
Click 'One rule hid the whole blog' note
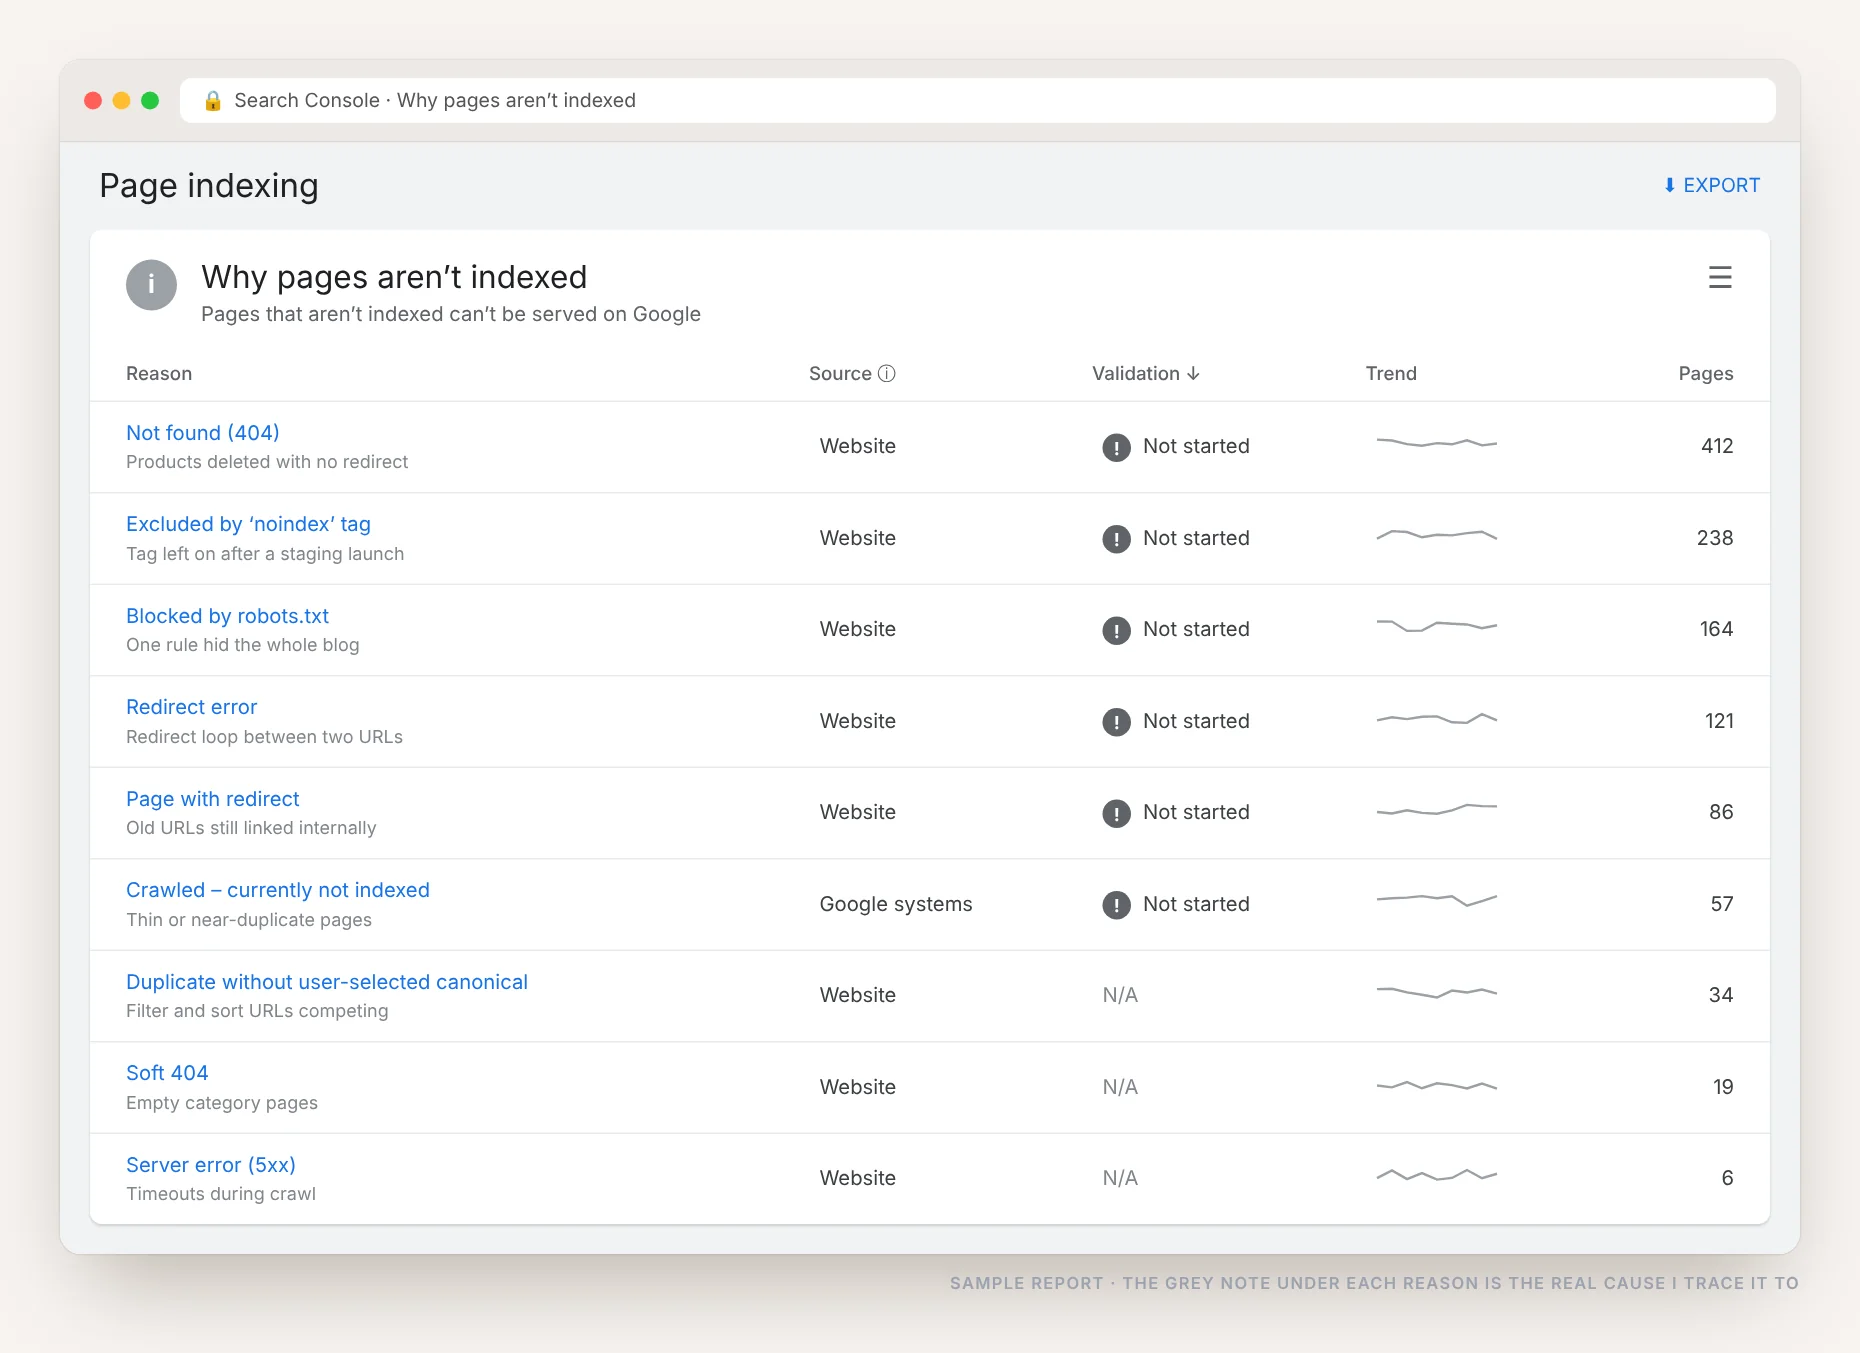point(243,645)
